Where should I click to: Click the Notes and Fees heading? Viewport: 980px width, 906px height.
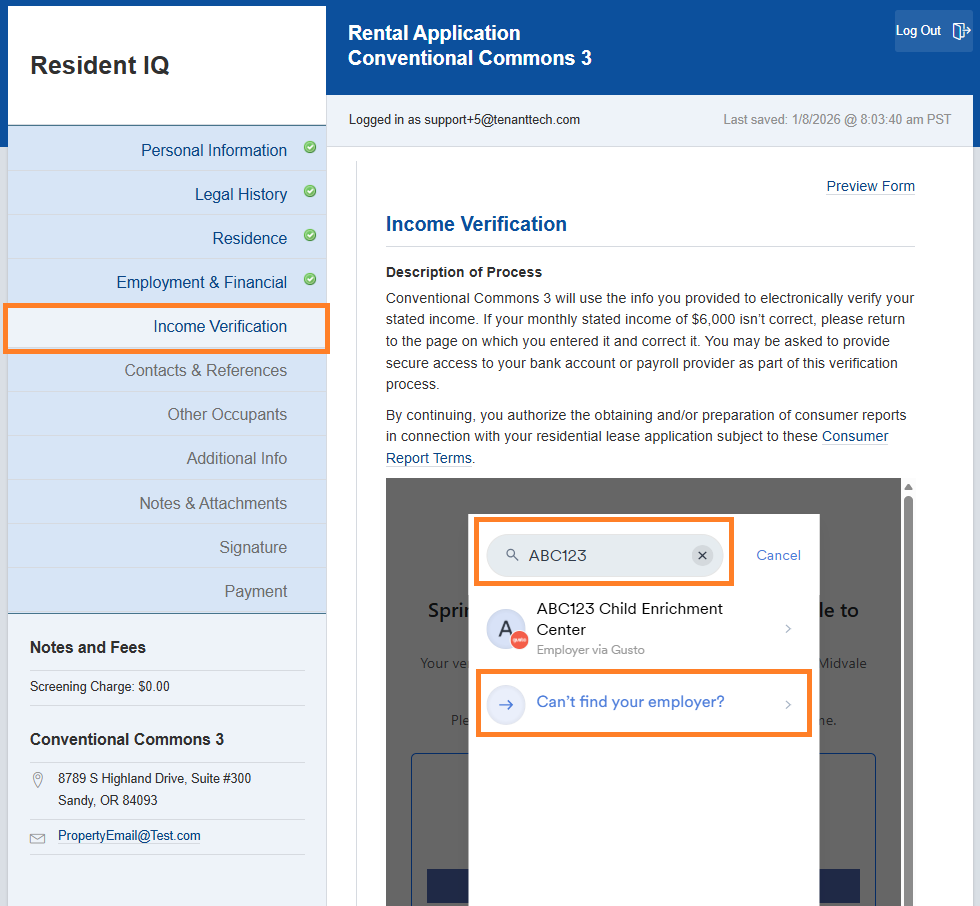tap(88, 647)
